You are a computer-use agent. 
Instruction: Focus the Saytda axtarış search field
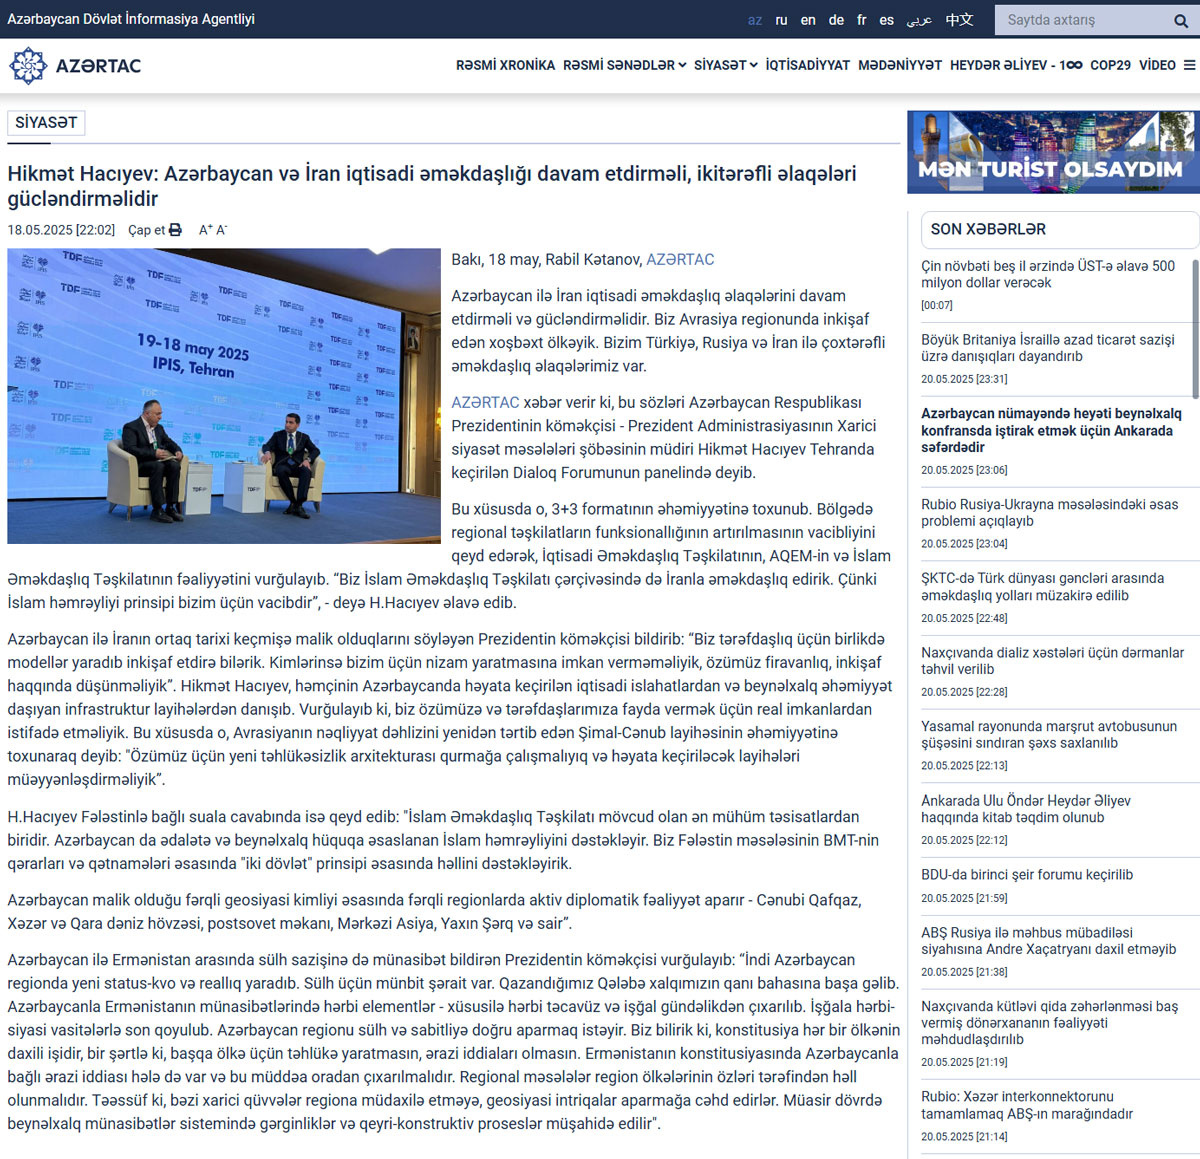[1083, 20]
